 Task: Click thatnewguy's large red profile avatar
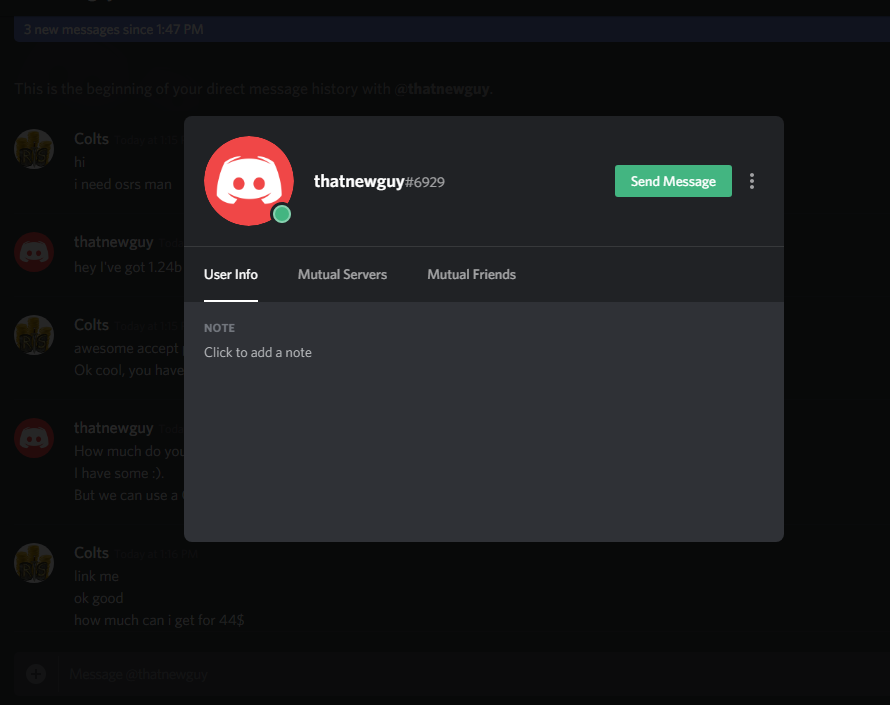tap(249, 181)
